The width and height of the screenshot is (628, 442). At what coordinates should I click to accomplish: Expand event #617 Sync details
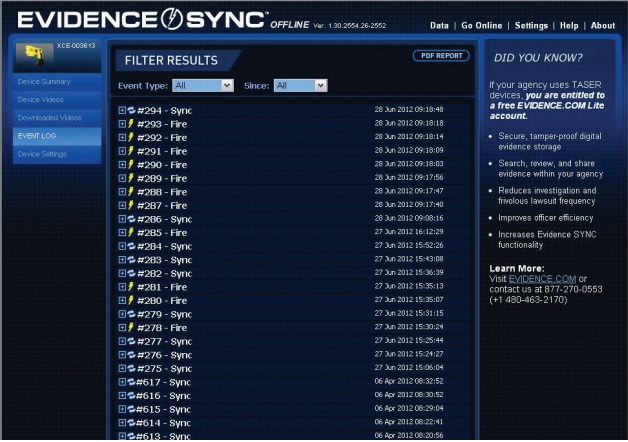coord(122,382)
